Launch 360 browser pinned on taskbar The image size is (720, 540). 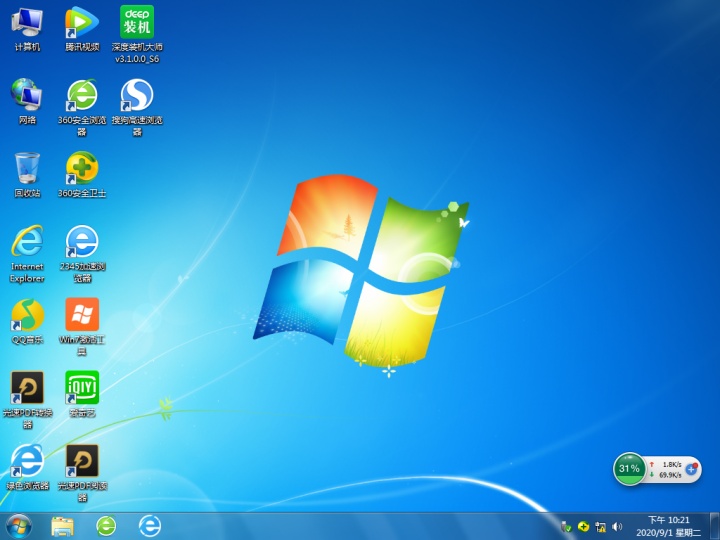click(106, 526)
